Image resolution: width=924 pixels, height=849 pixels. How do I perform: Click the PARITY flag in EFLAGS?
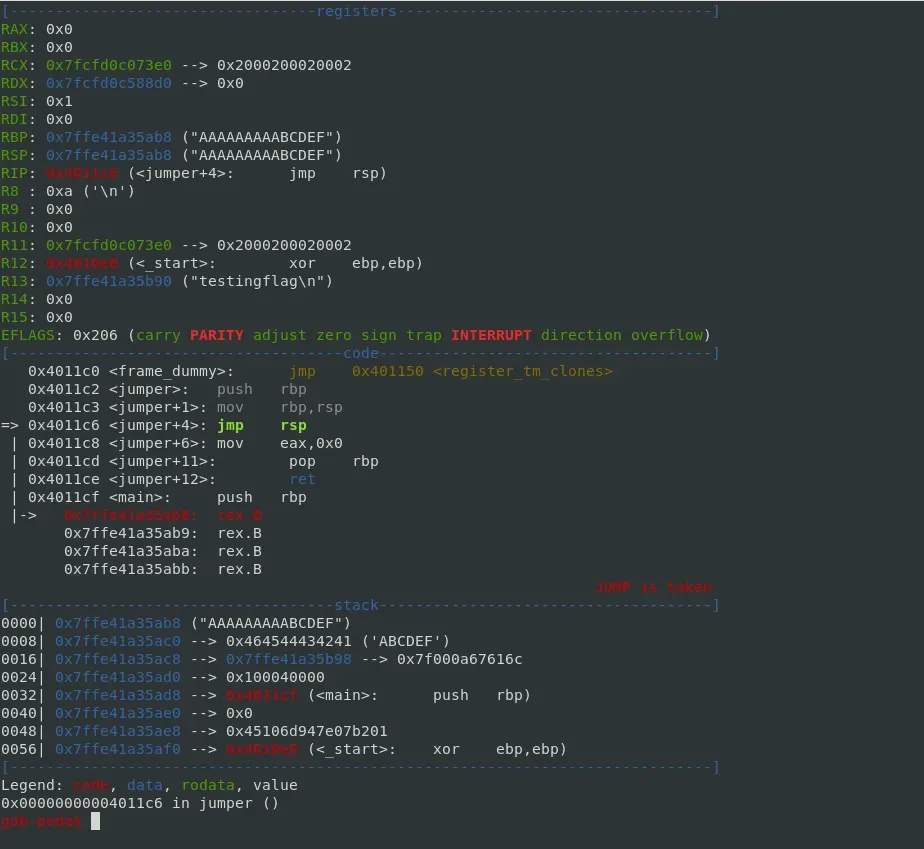point(217,335)
